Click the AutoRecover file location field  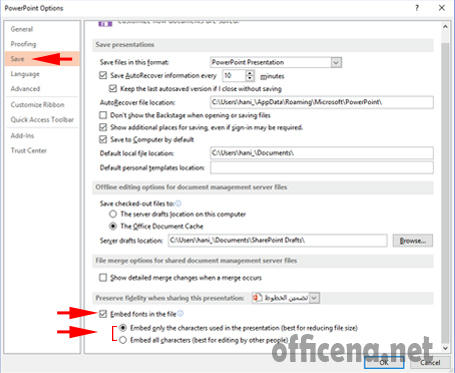click(x=322, y=102)
